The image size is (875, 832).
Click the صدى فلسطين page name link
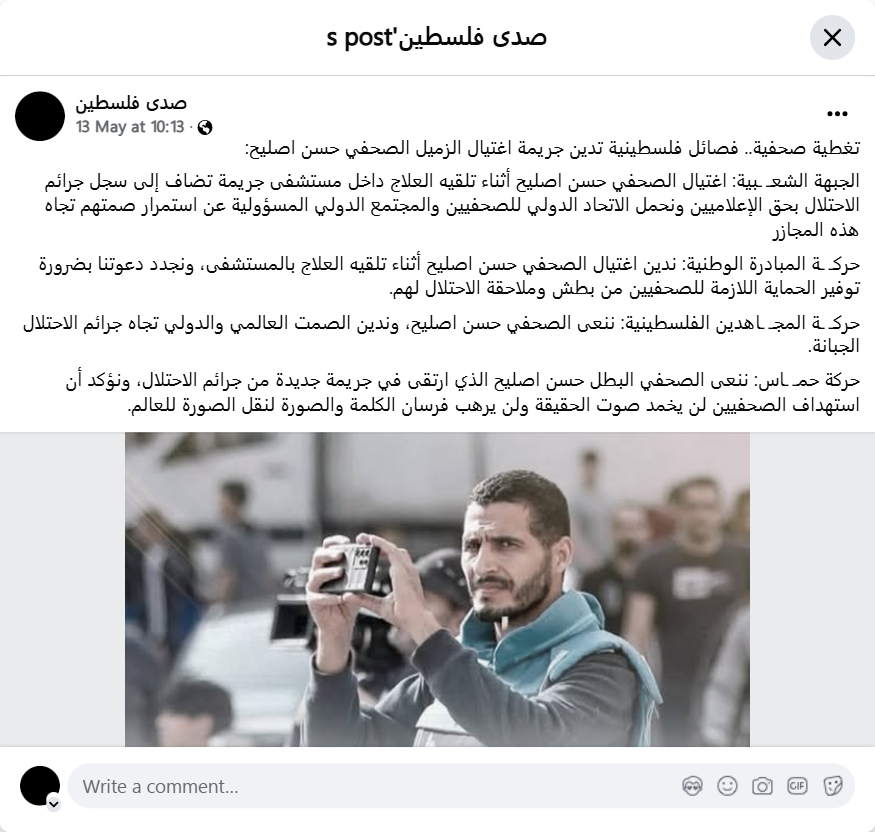[x=131, y=103]
